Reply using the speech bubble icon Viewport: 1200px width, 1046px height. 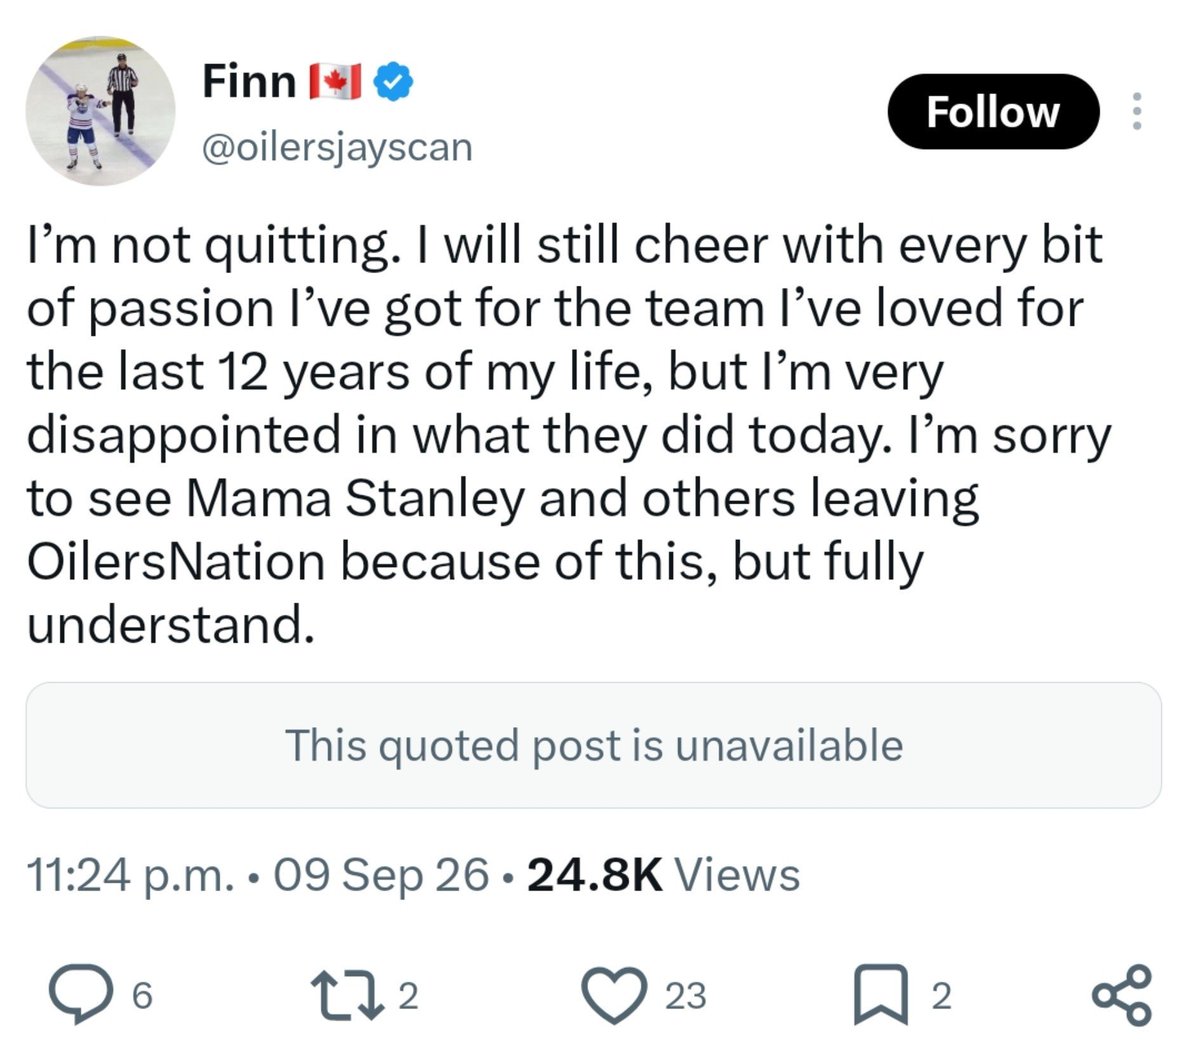click(x=79, y=996)
